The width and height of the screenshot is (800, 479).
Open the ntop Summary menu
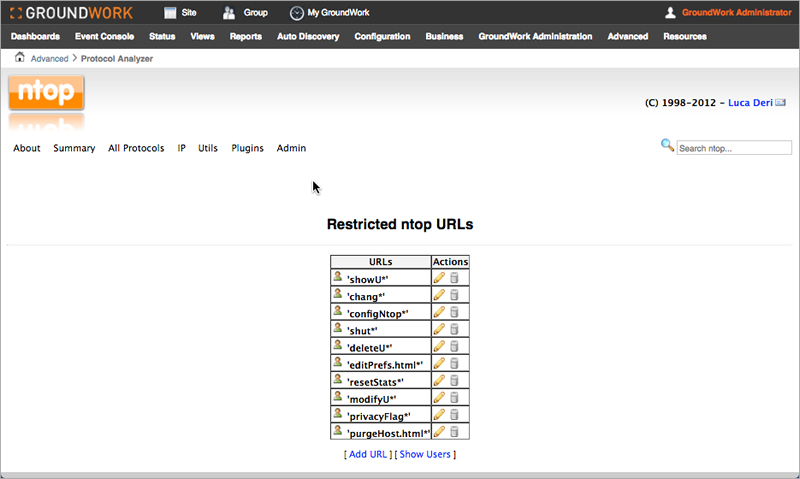(74, 148)
